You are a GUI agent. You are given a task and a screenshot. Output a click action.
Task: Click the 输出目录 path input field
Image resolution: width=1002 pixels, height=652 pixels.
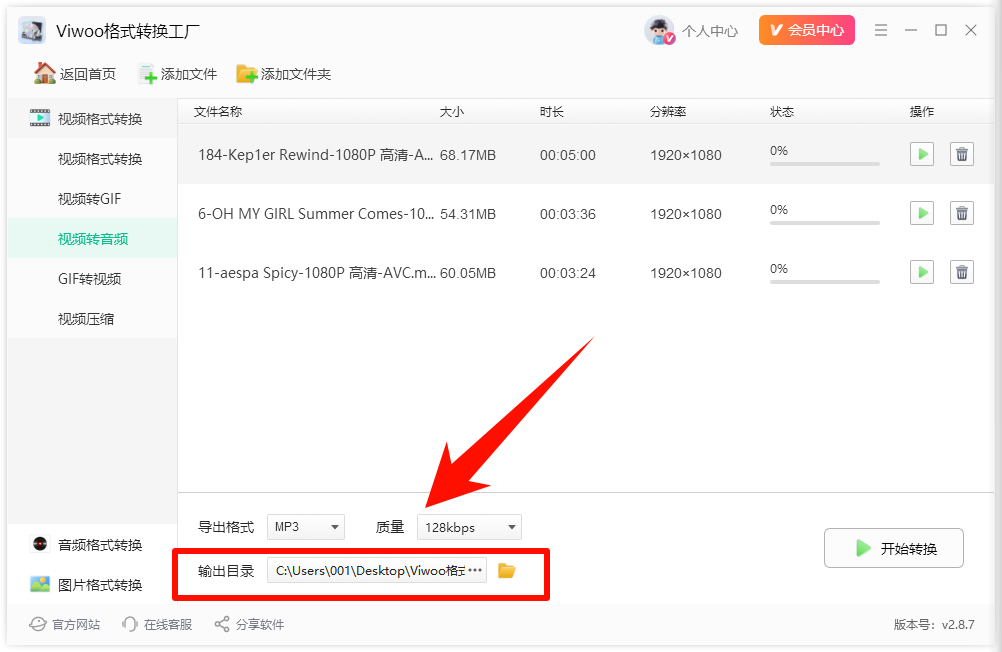376,570
